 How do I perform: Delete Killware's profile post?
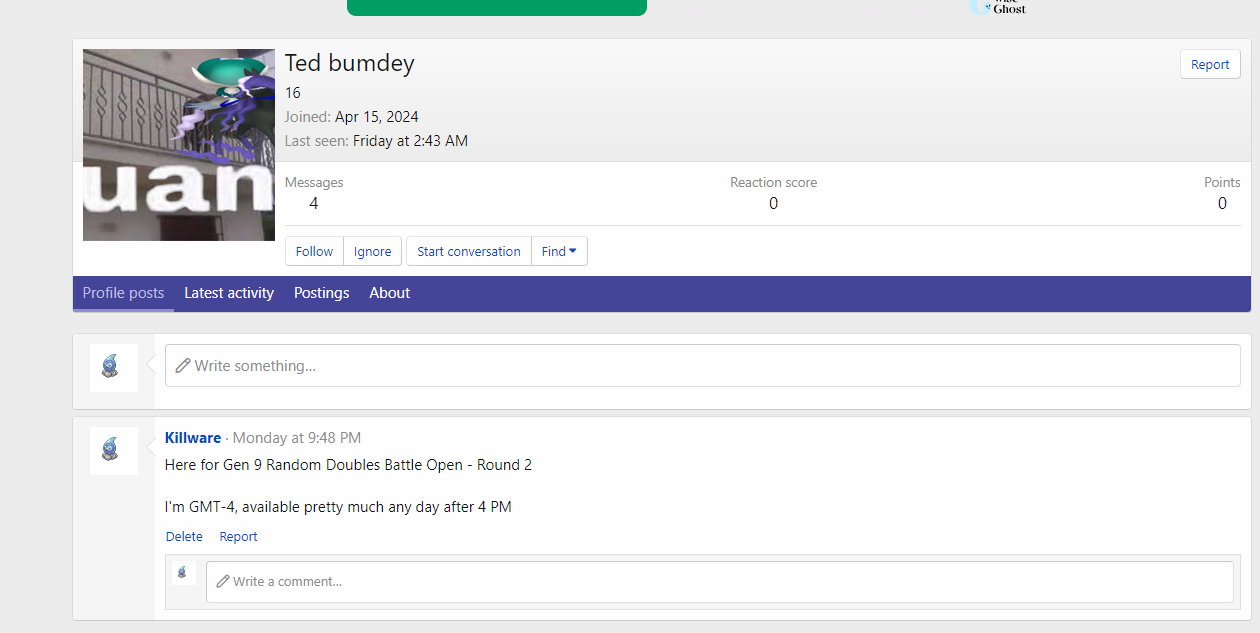[x=184, y=537]
